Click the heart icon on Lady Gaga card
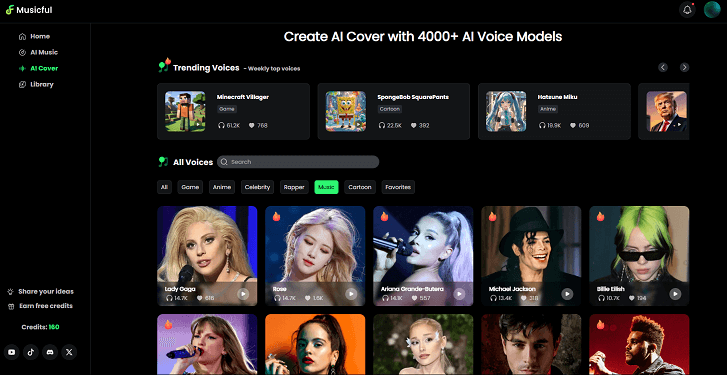The width and height of the screenshot is (727, 375). tap(200, 298)
